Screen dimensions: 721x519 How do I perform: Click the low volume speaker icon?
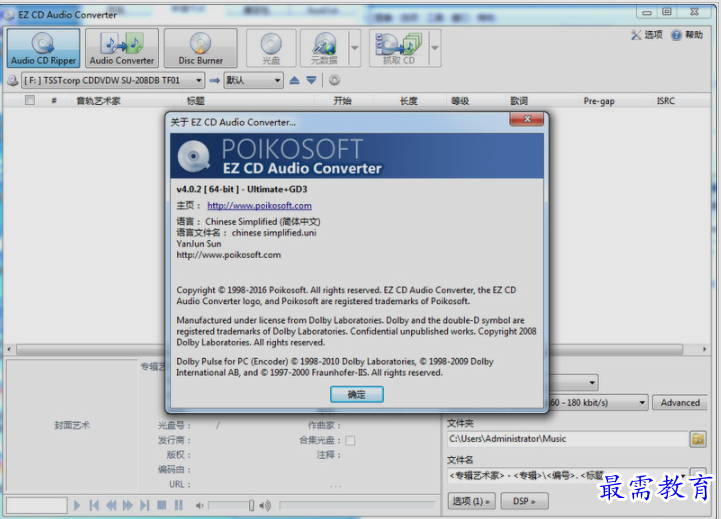pyautogui.click(x=199, y=506)
